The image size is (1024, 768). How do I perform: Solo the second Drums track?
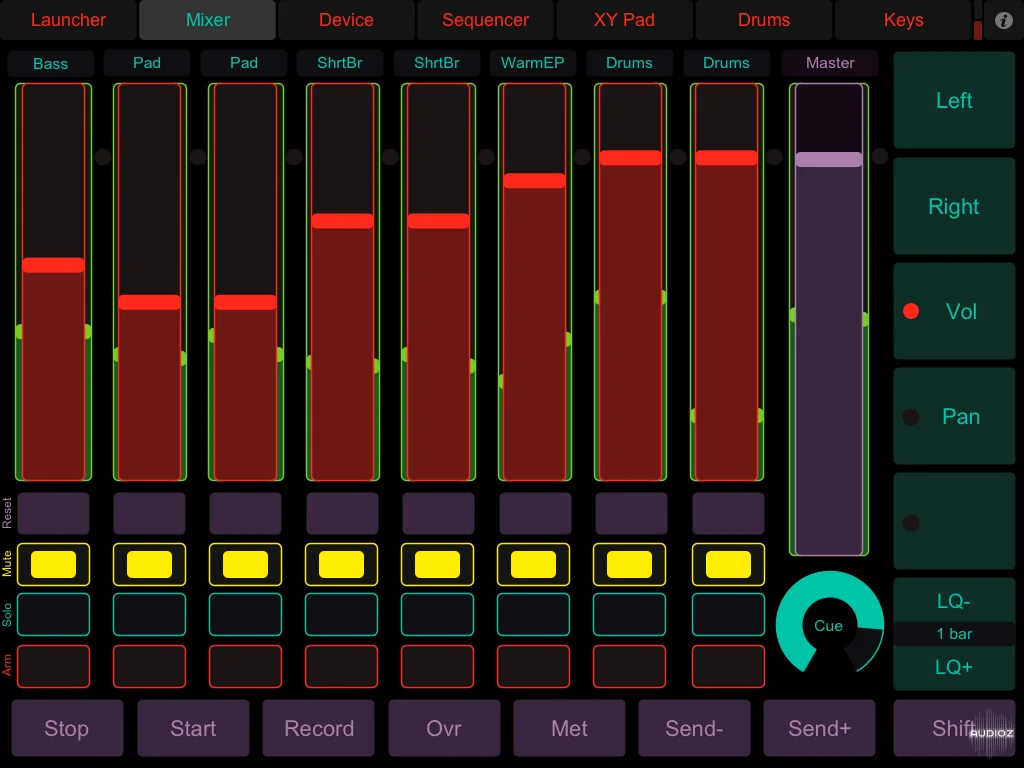coord(728,615)
